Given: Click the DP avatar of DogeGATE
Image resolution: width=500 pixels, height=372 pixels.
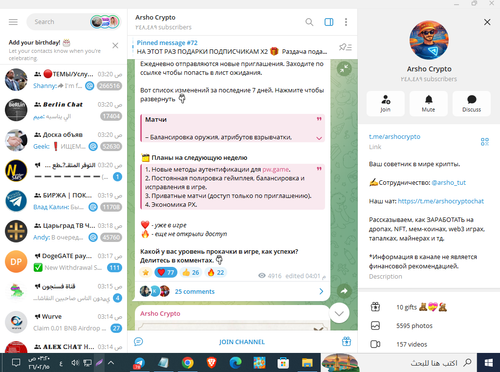Looking at the screenshot, I should coord(16,262).
